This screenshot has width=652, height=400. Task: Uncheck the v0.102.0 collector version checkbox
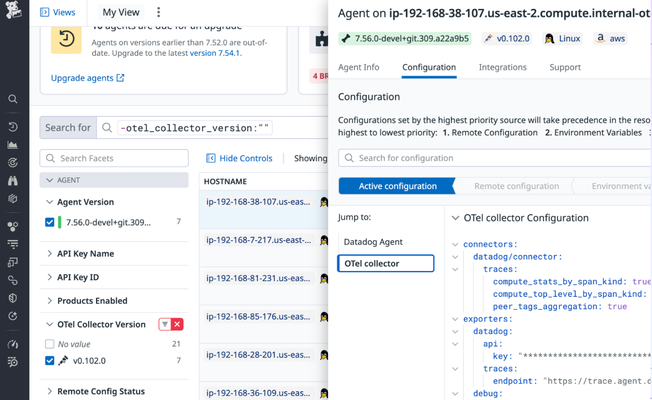click(x=50, y=361)
